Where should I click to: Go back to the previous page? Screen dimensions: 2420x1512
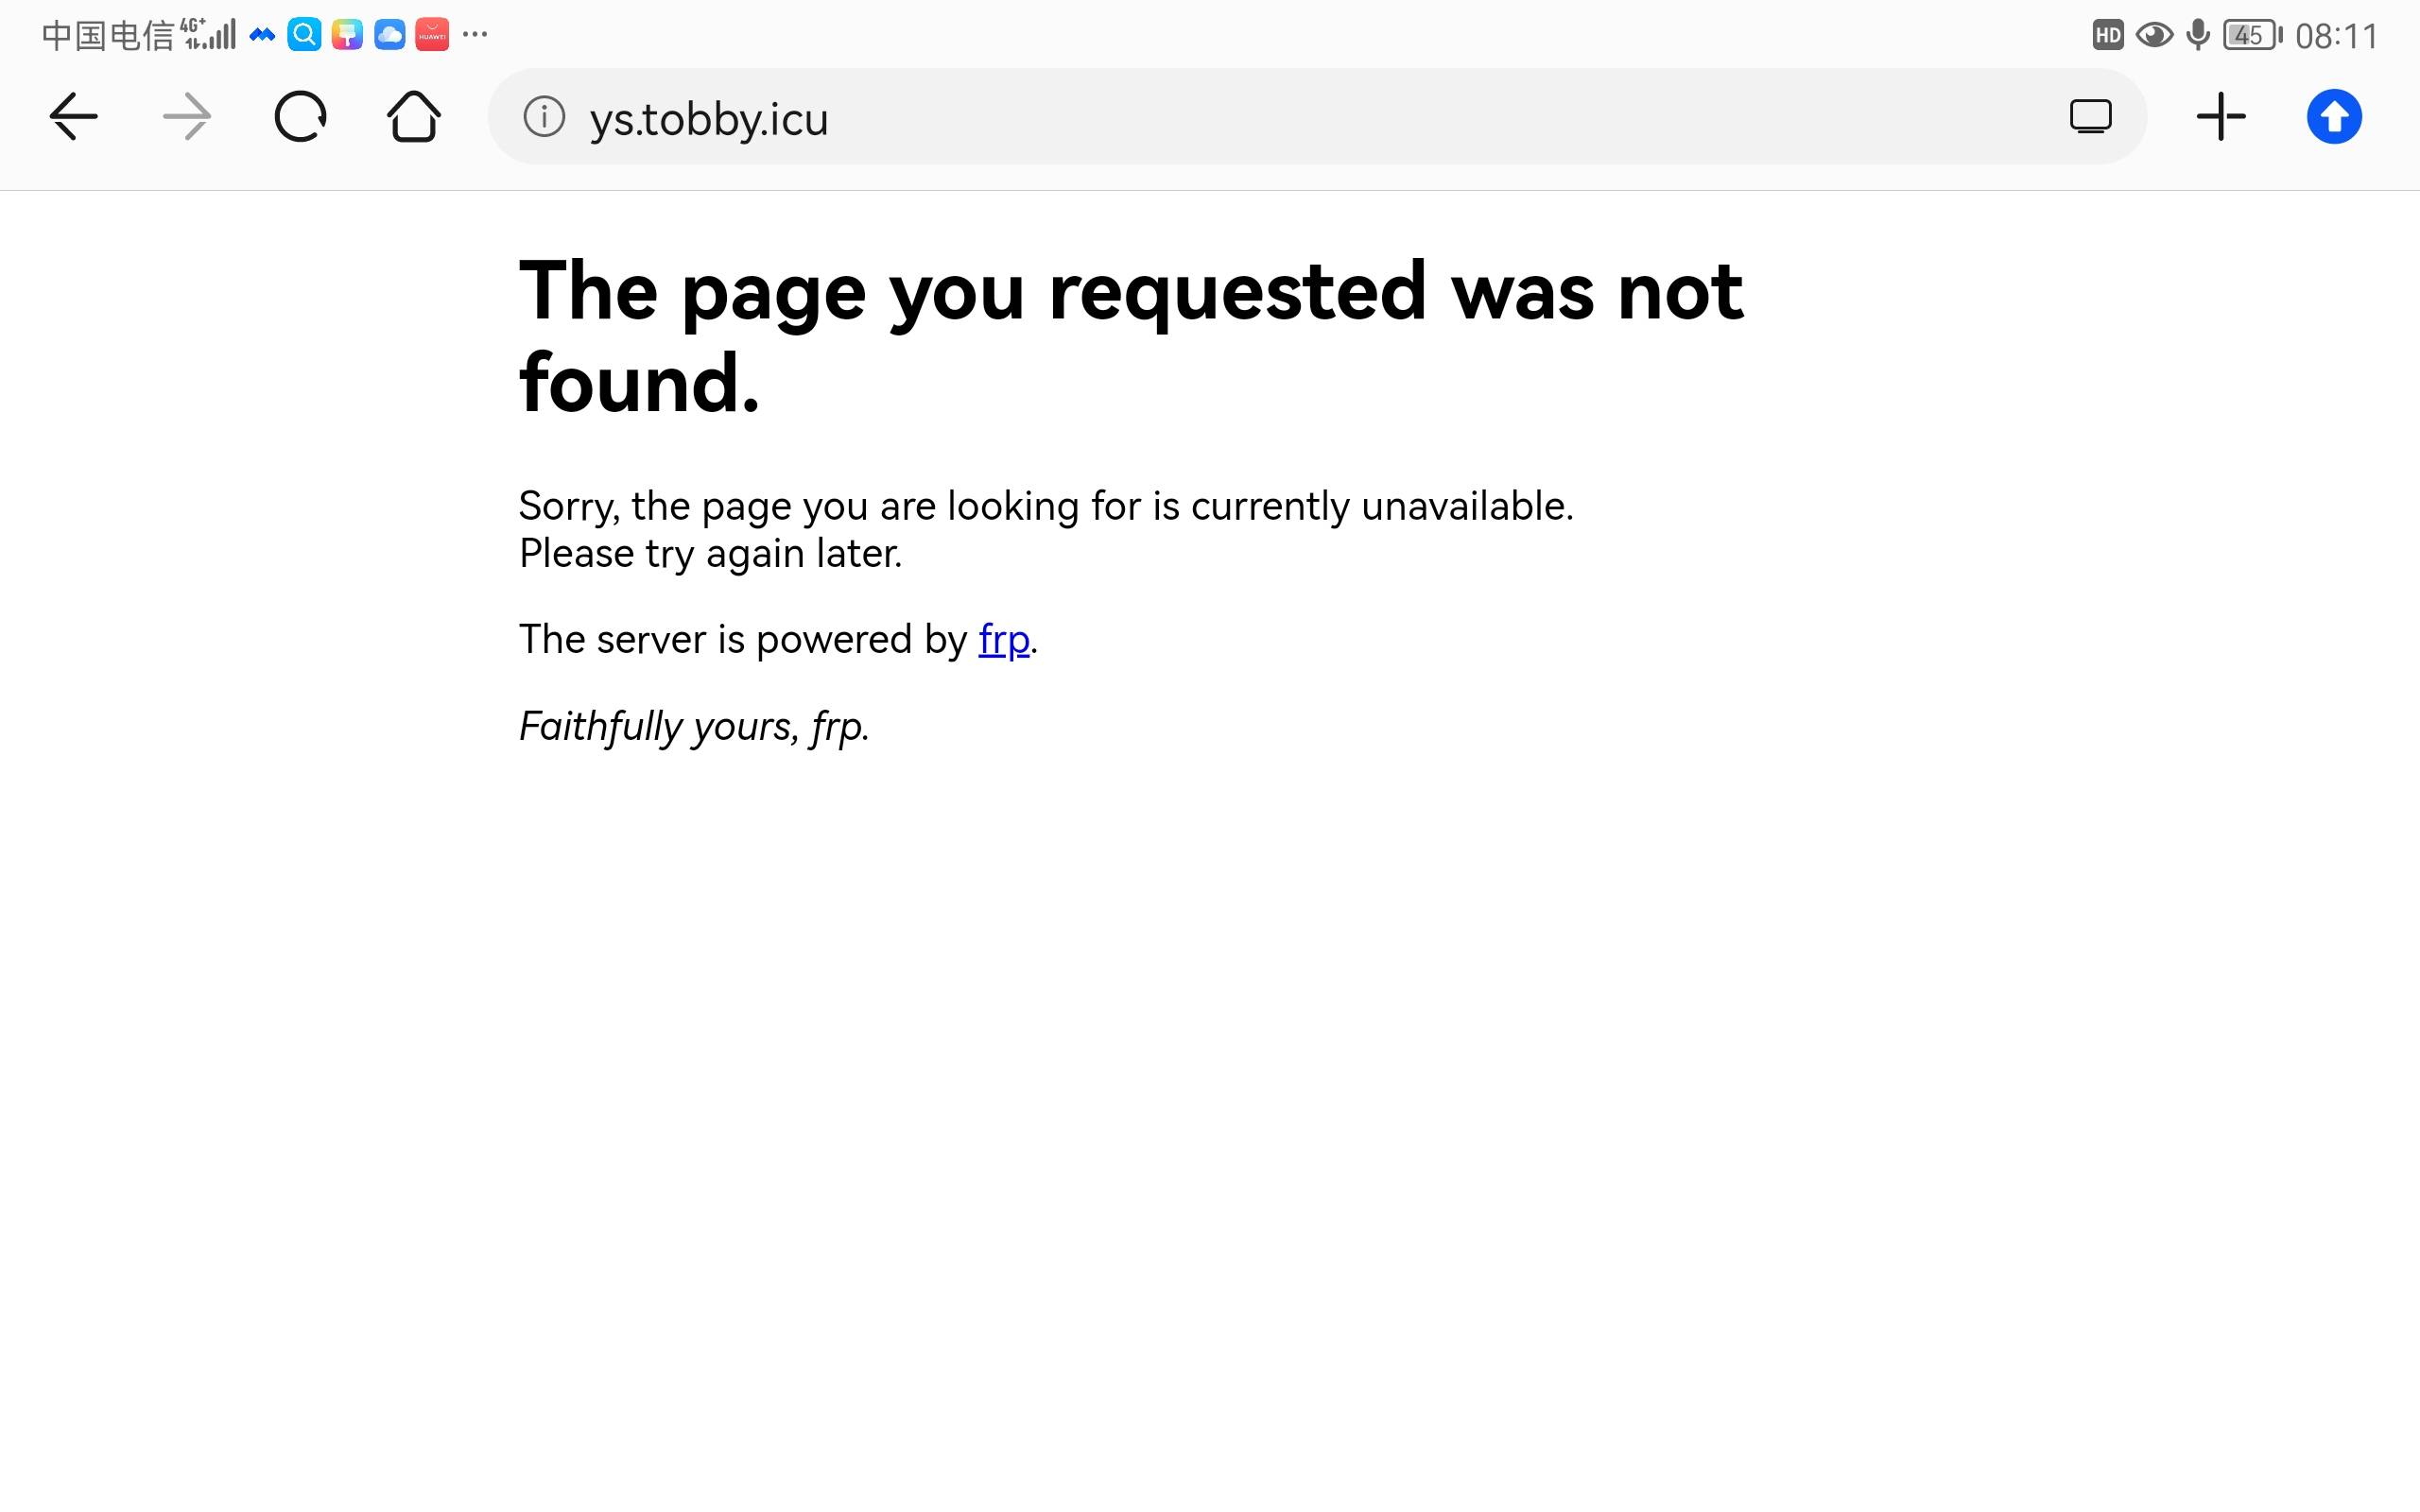pyautogui.click(x=74, y=117)
